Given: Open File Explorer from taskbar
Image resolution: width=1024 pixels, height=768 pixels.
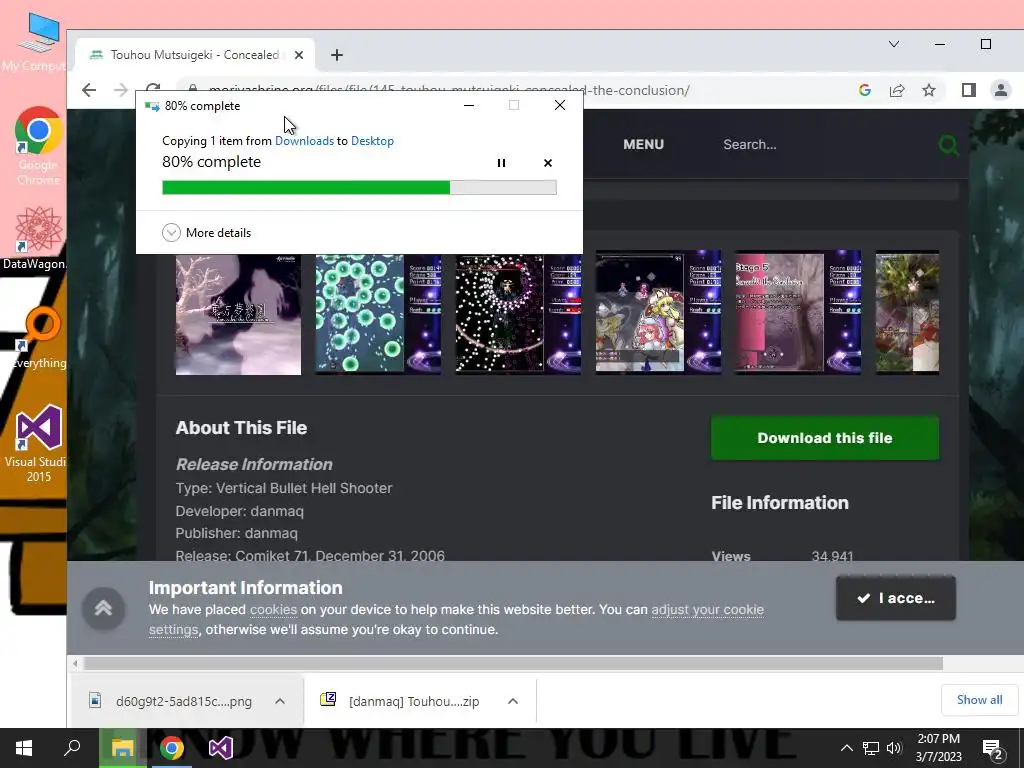Looking at the screenshot, I should [x=122, y=748].
